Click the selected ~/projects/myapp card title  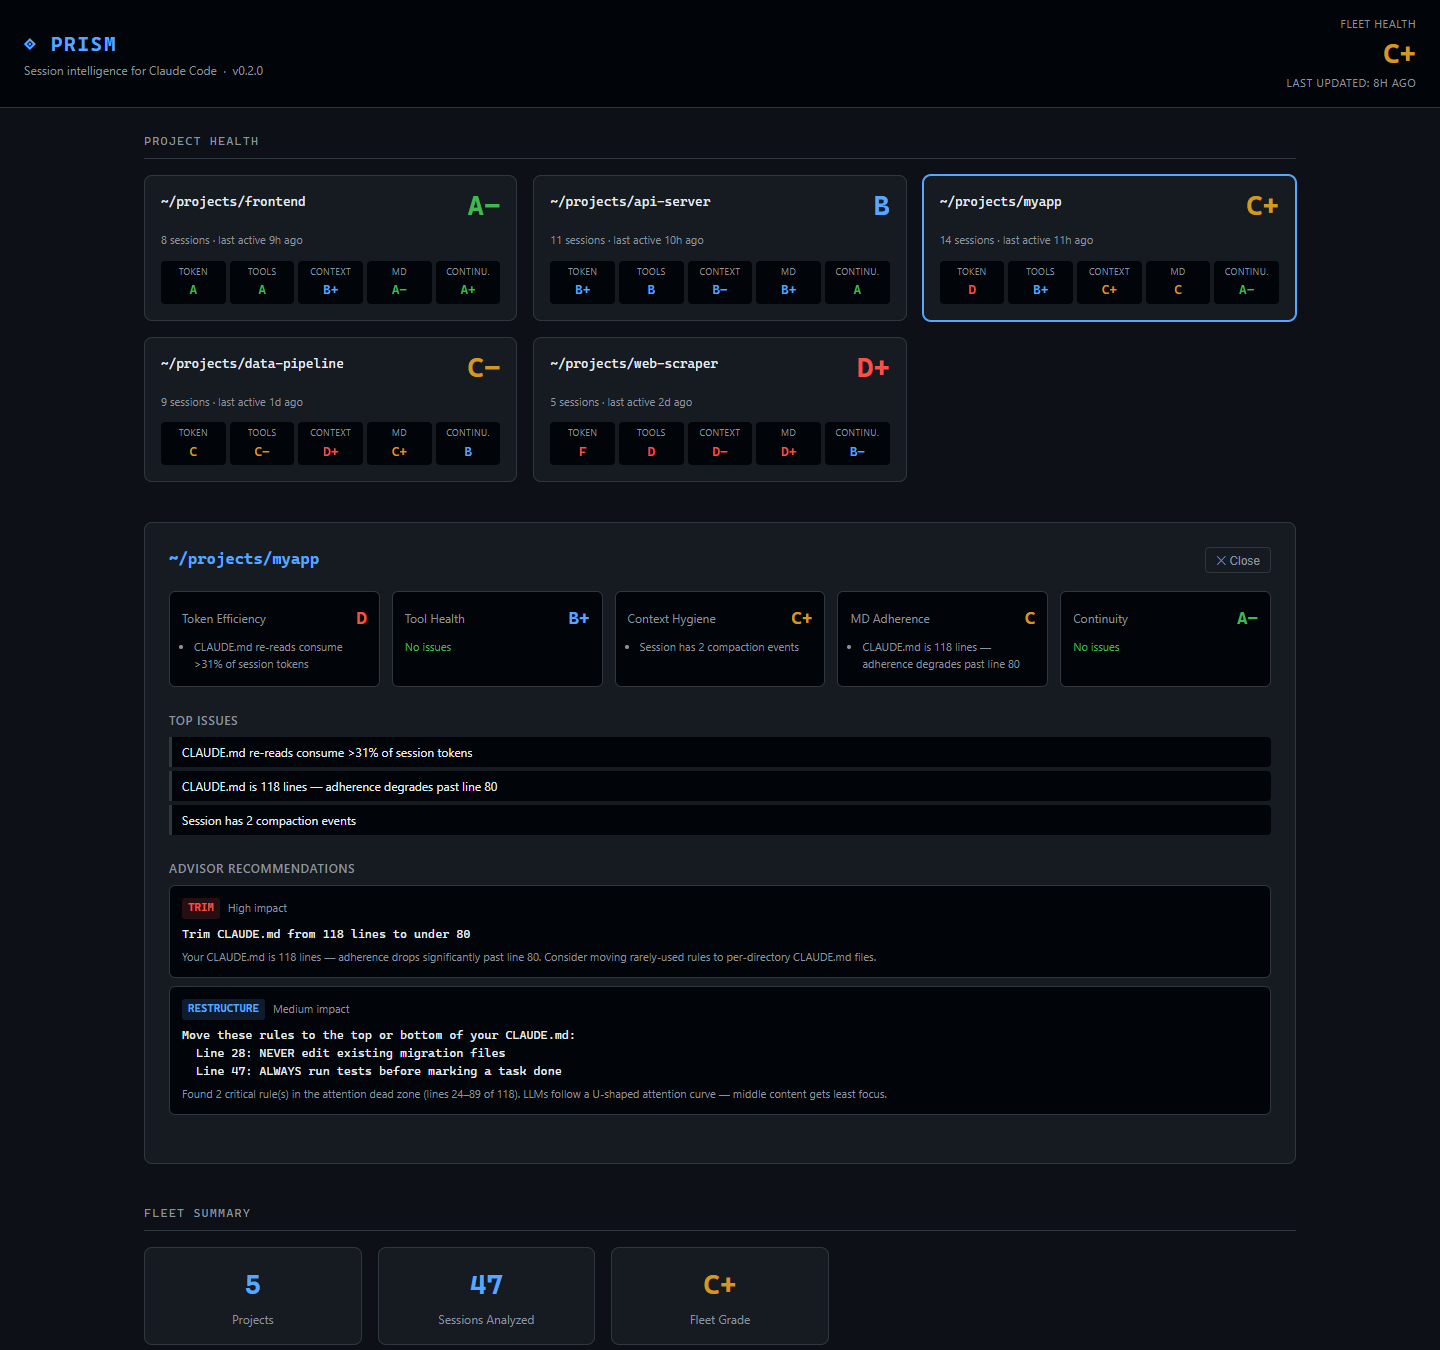click(1000, 202)
